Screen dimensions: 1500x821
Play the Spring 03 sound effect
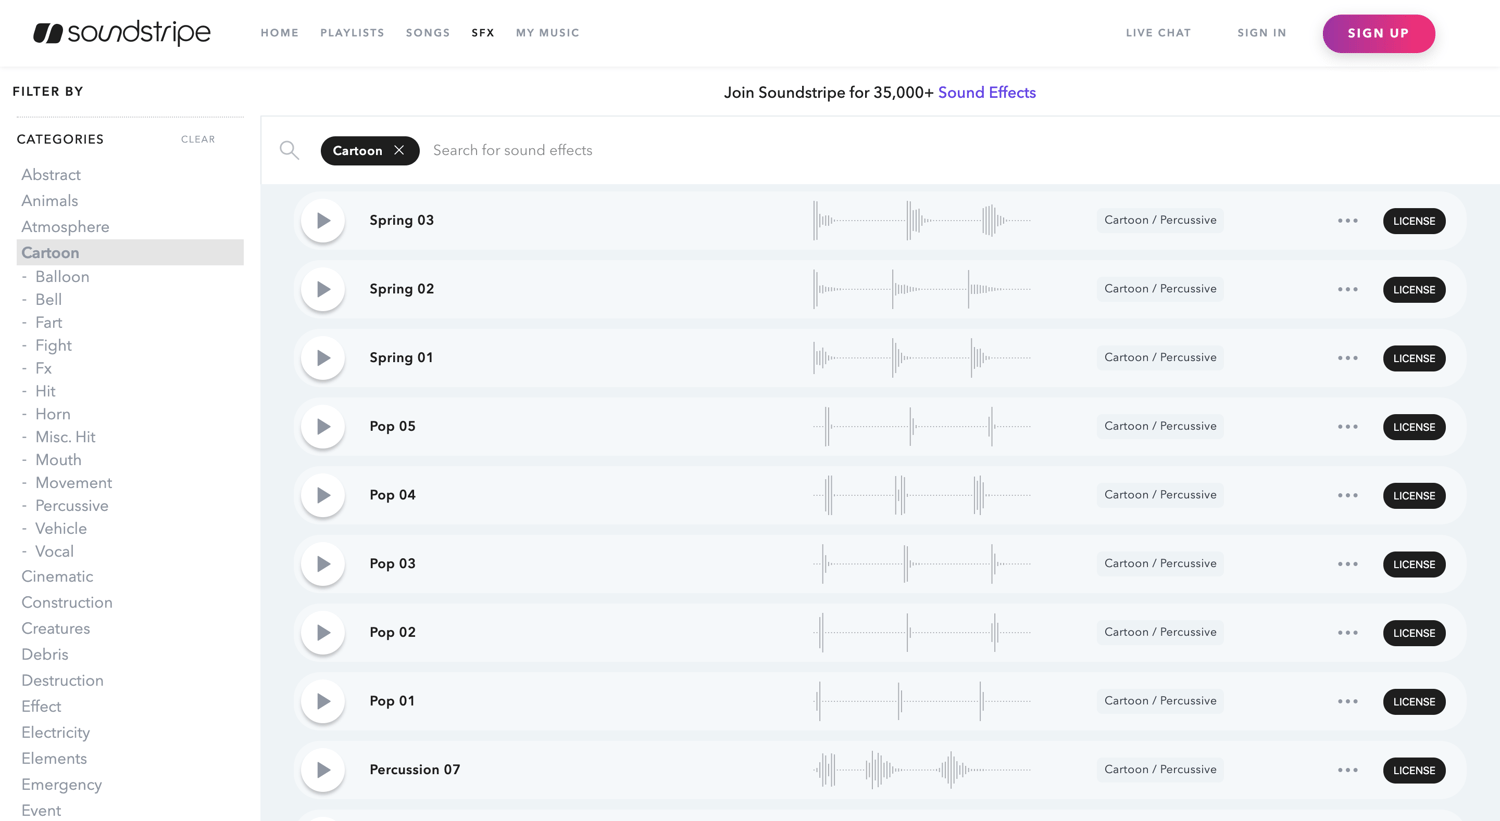(322, 220)
